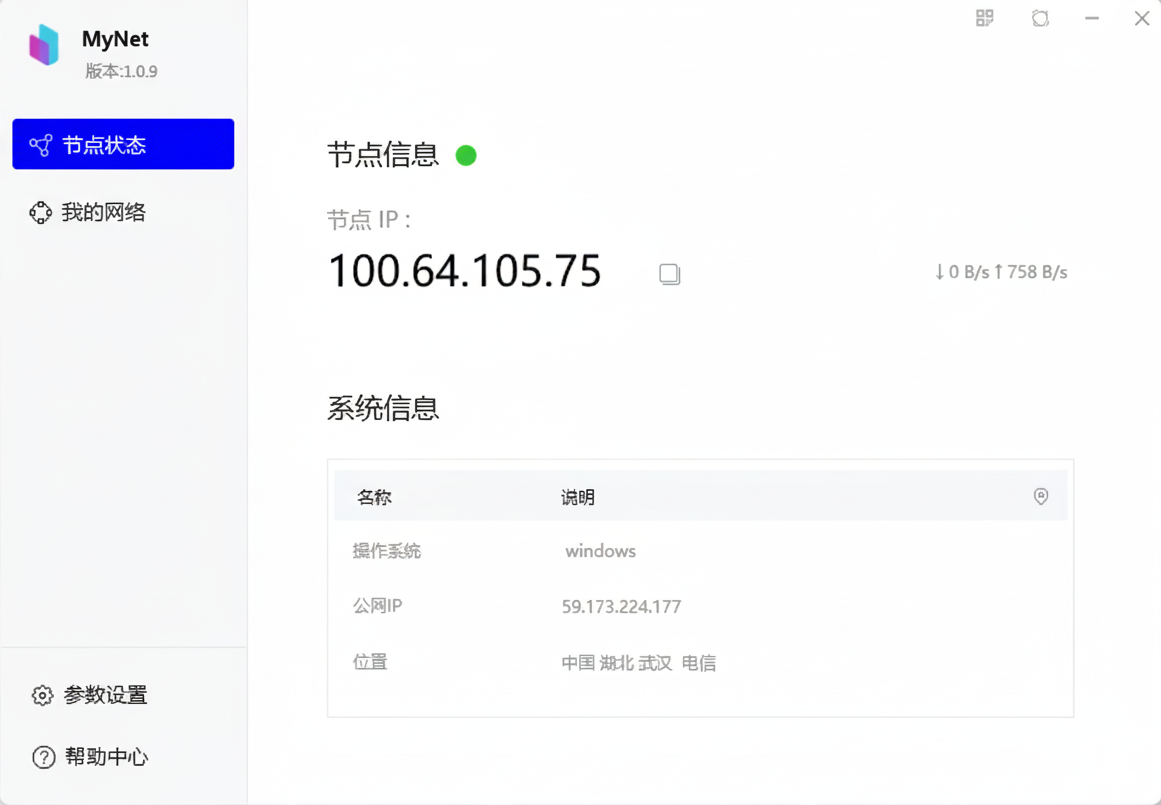The height and width of the screenshot is (805, 1161).
Task: Click the circular refresh icon in title bar
Action: [x=1040, y=18]
